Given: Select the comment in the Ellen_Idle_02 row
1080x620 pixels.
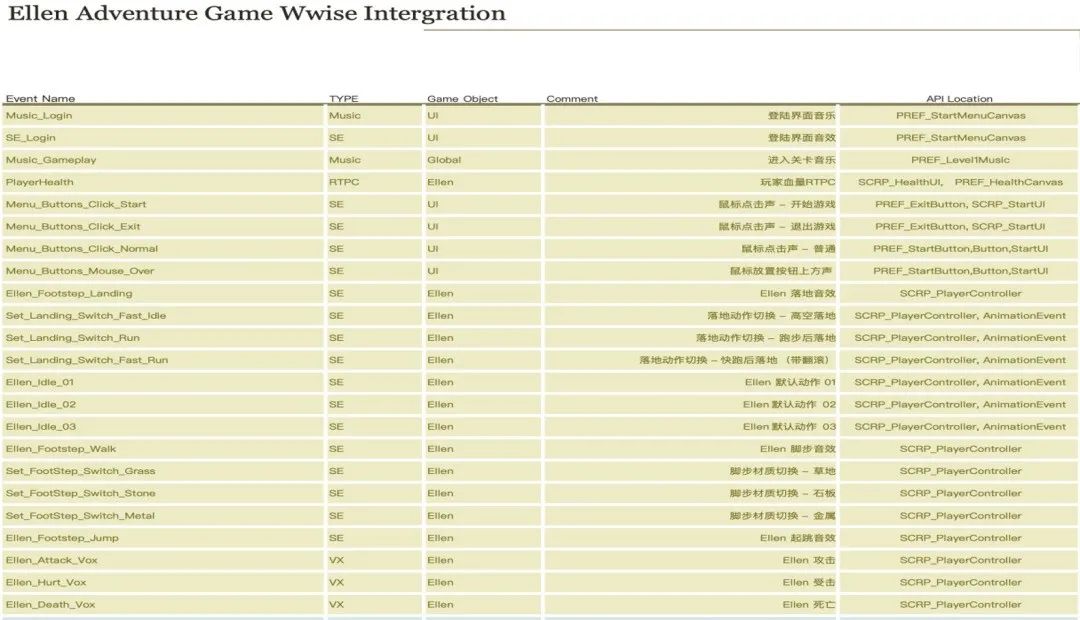Looking at the screenshot, I should pyautogui.click(x=789, y=404).
